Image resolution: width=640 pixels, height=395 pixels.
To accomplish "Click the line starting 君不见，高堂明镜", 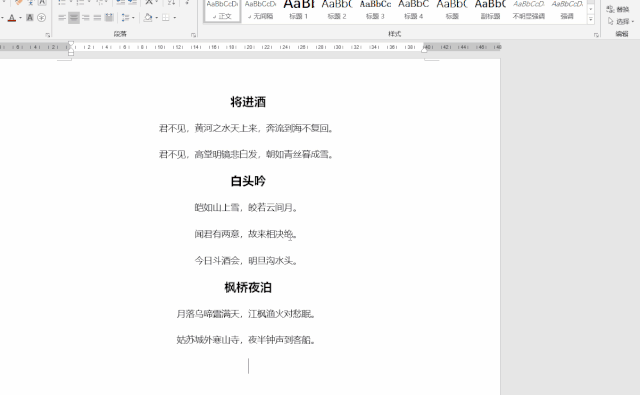I will point(246,155).
